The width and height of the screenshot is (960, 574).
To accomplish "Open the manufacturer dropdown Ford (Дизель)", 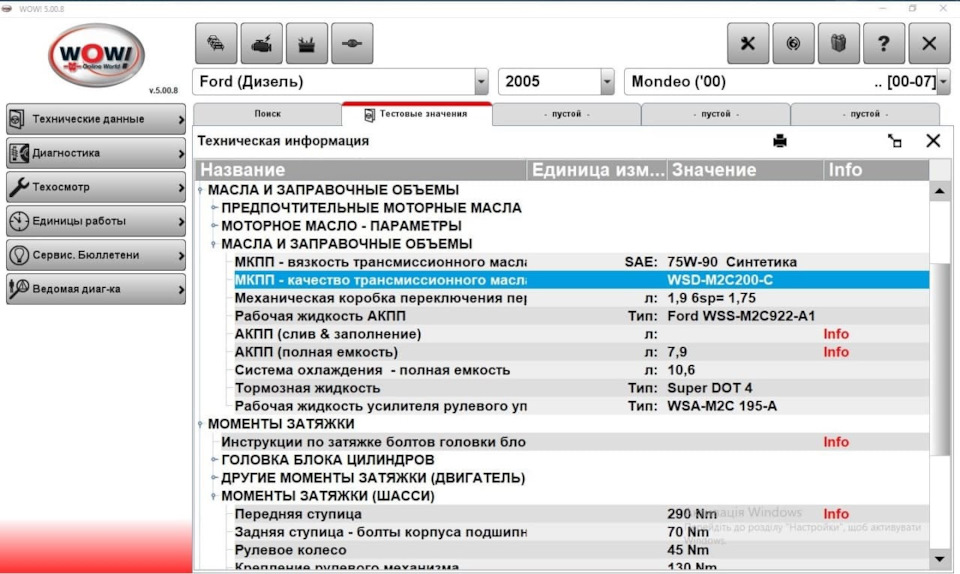I will tap(481, 81).
